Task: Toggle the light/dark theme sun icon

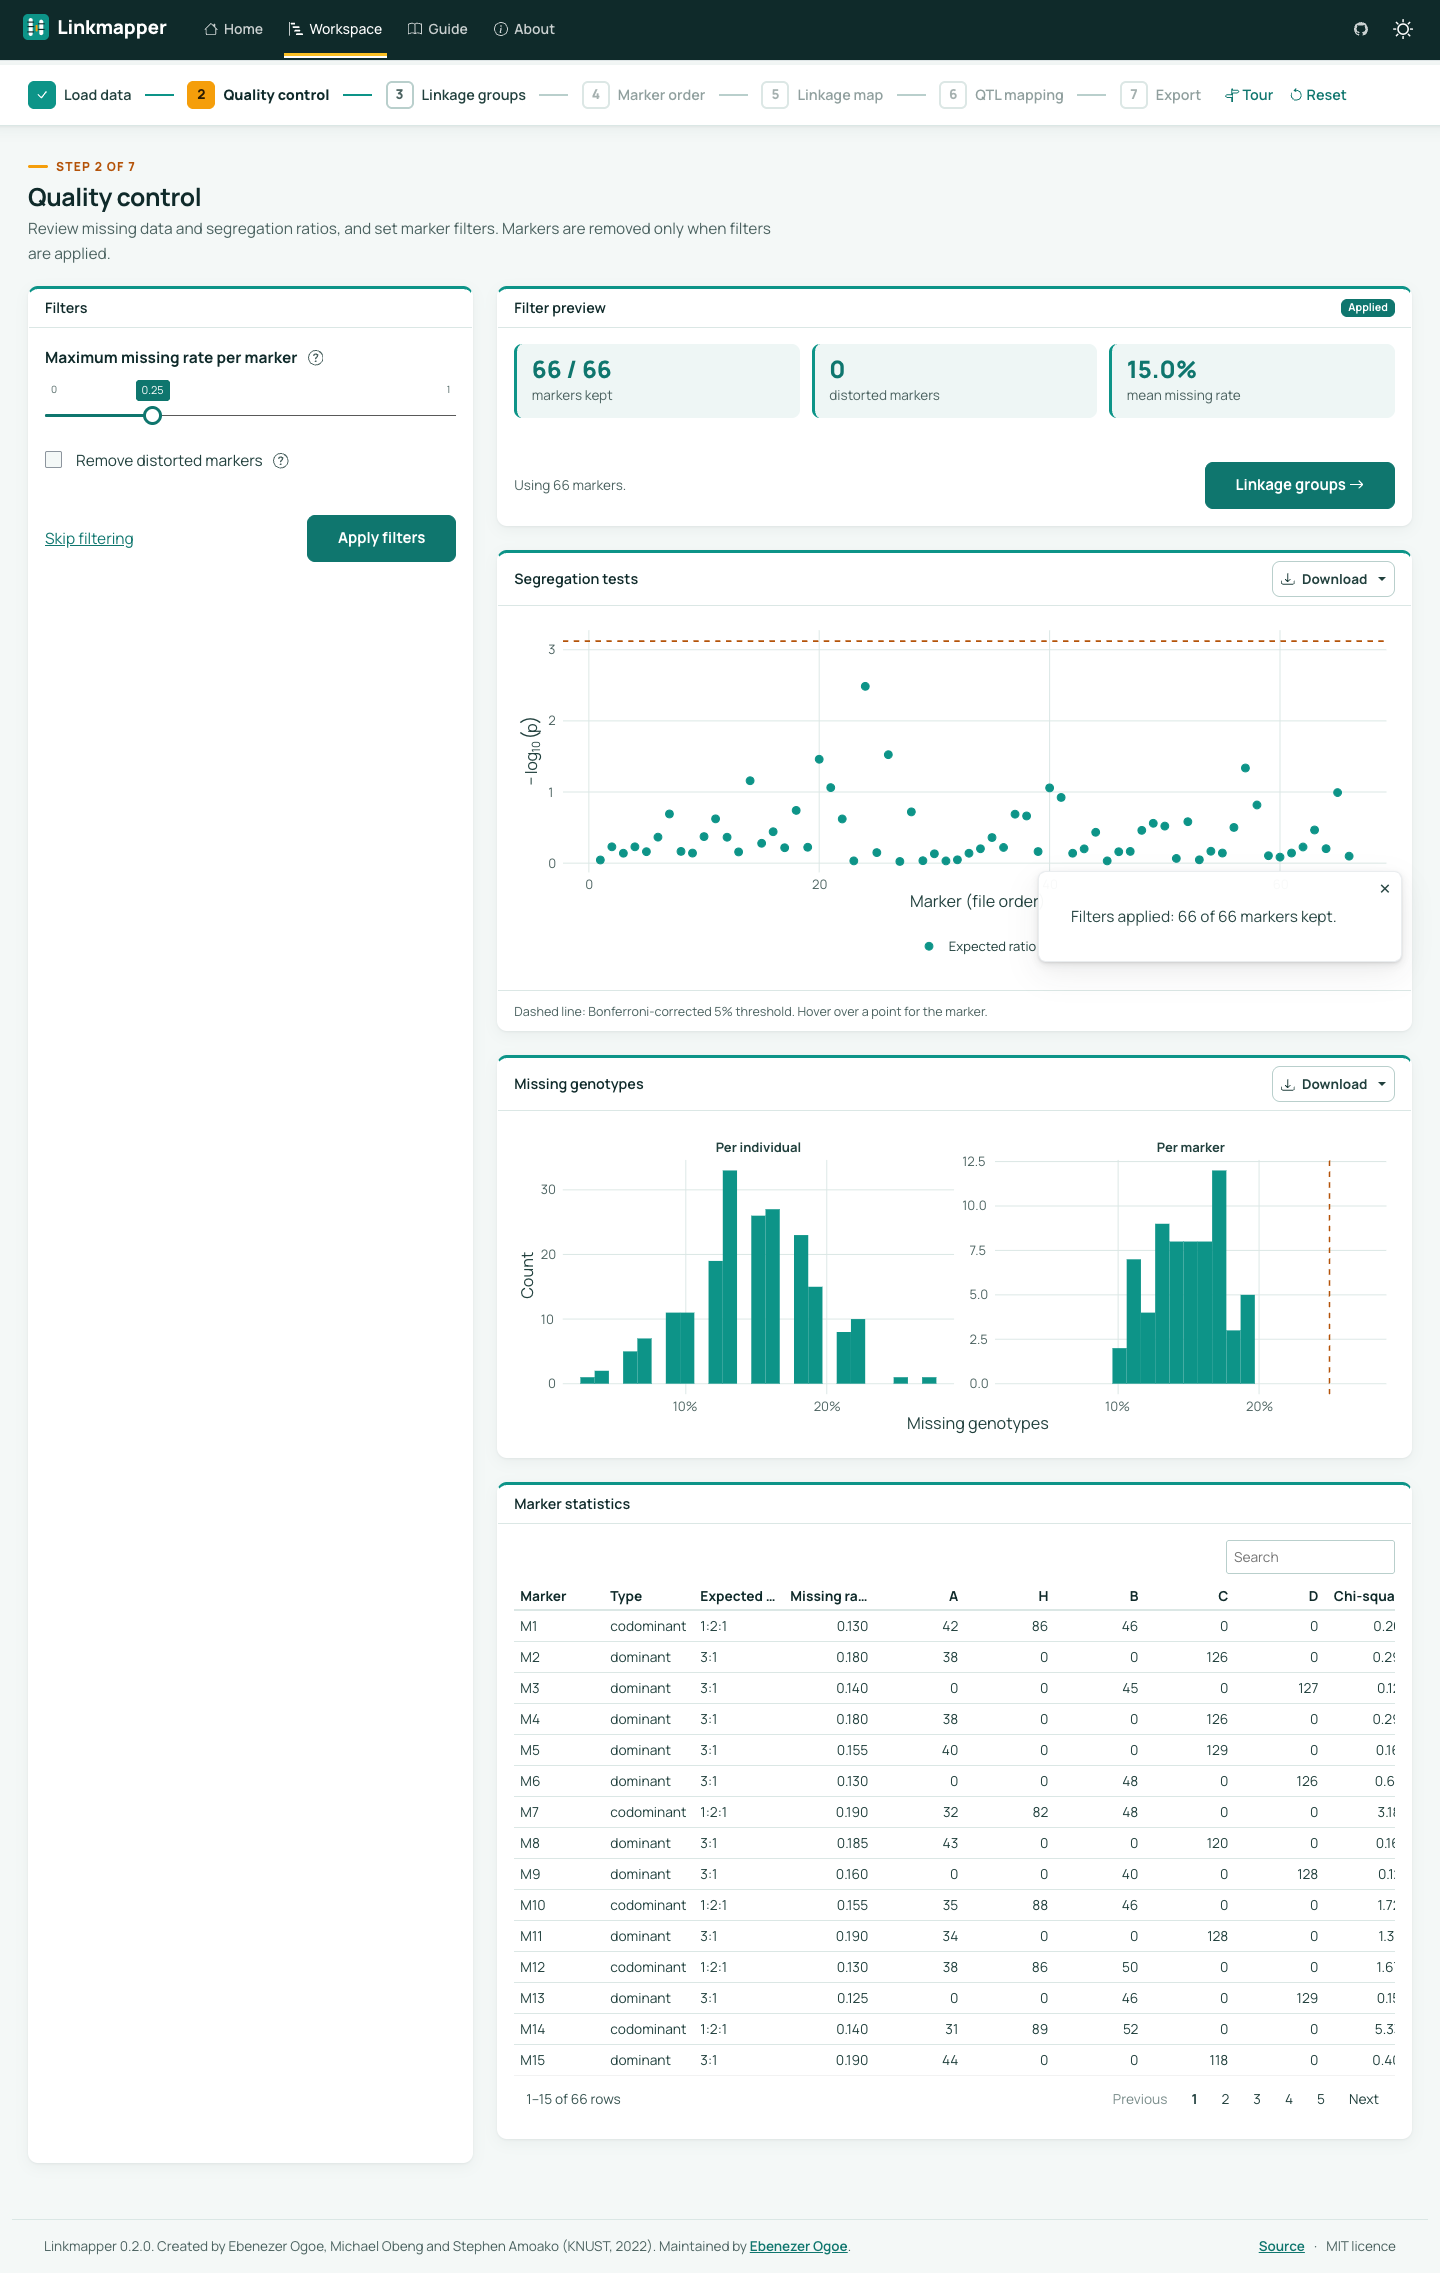Action: click(x=1403, y=29)
